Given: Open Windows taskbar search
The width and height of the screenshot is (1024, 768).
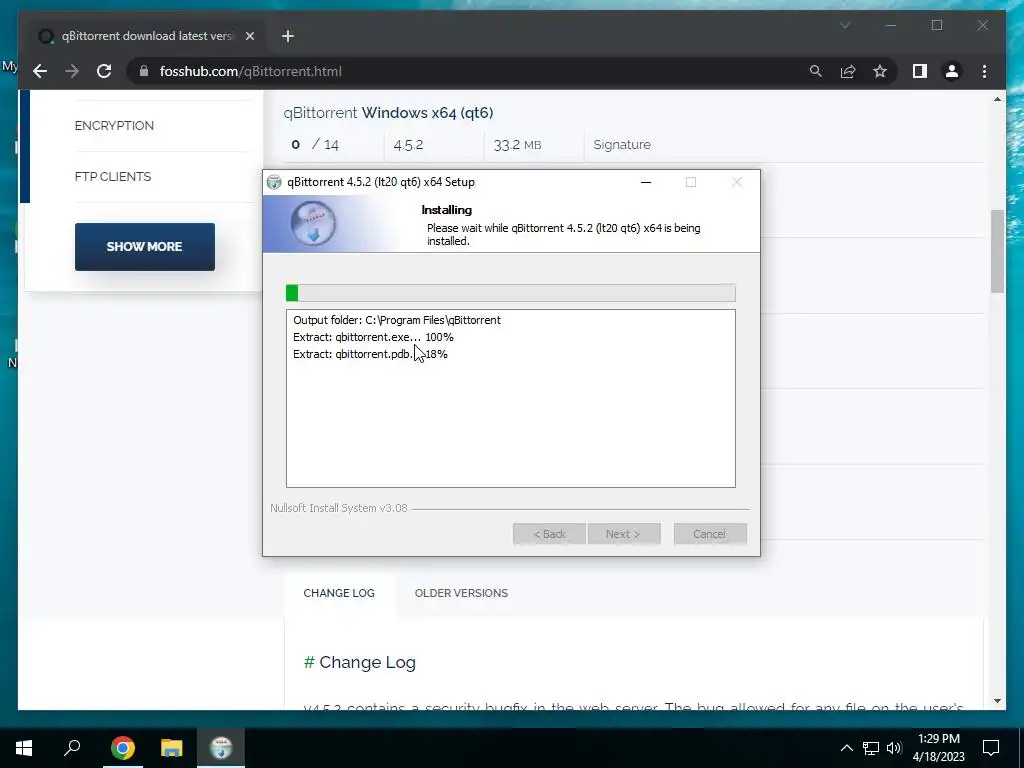Looking at the screenshot, I should [72, 748].
